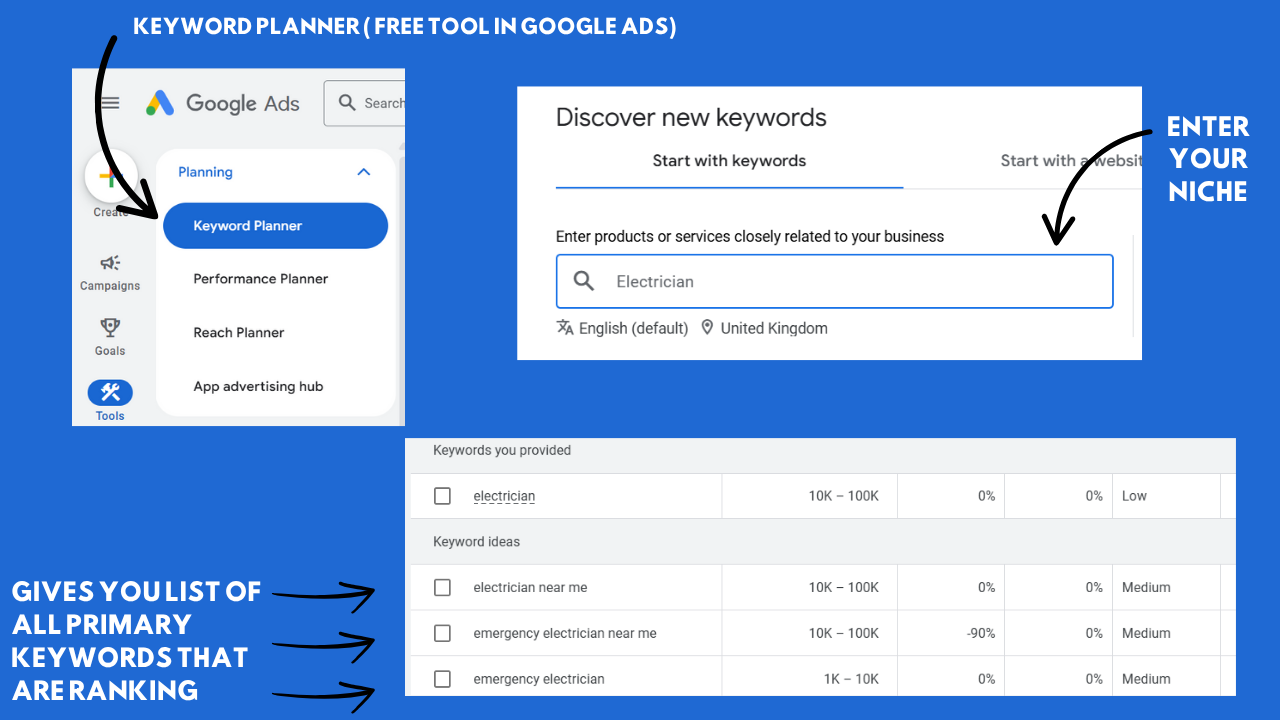This screenshot has width=1280, height=720.
Task: Open the Campaigns megaphone icon
Action: click(110, 263)
